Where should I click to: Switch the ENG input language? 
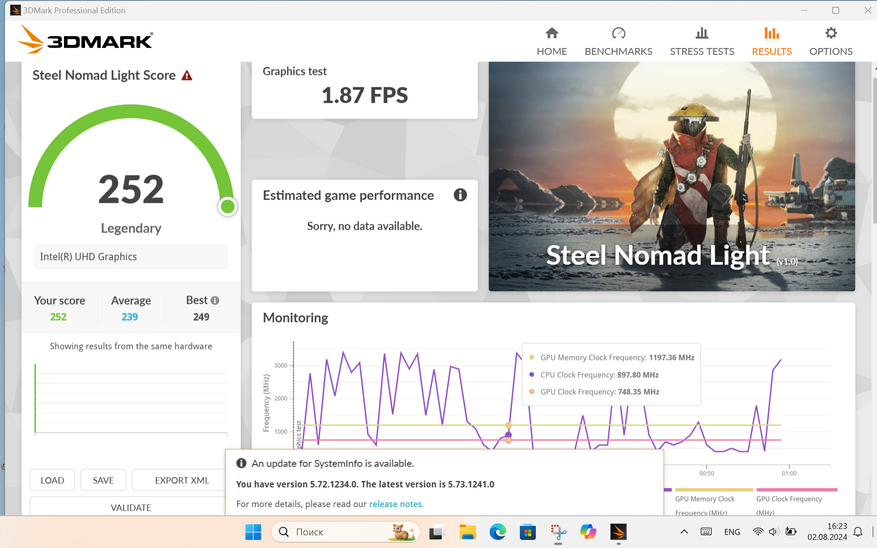[x=732, y=532]
